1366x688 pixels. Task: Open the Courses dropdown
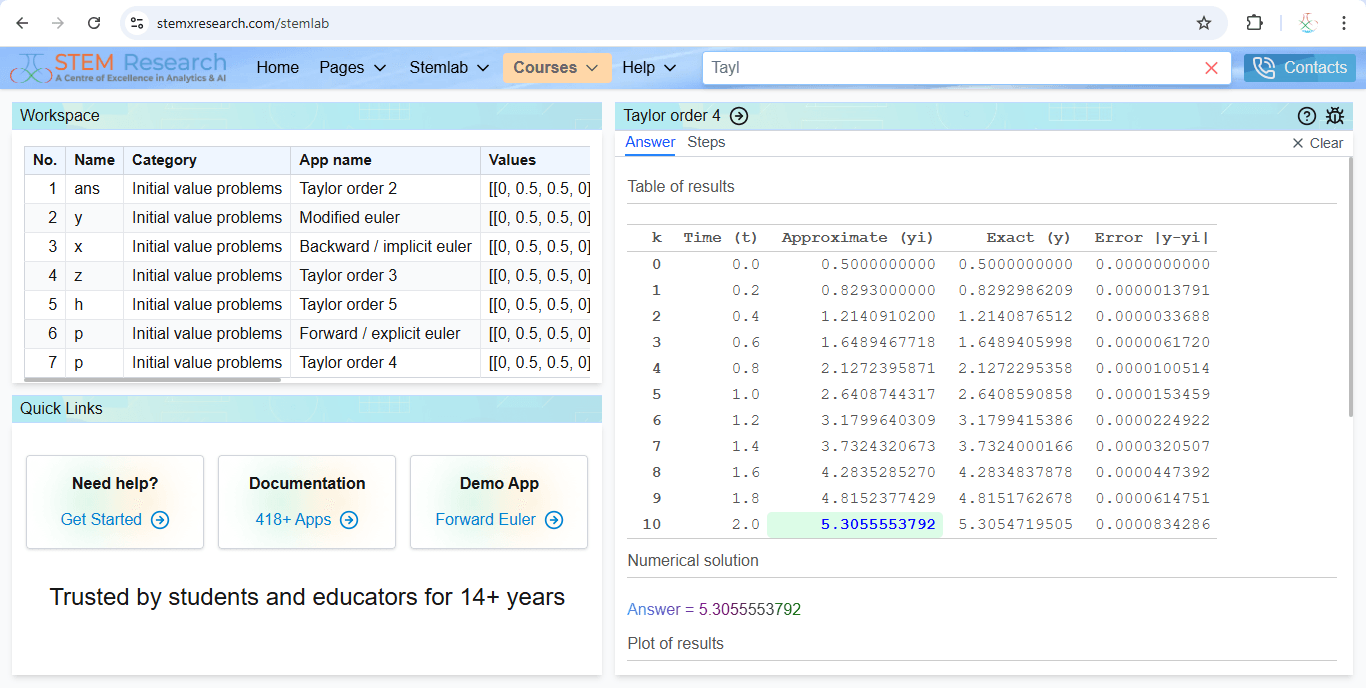pos(556,68)
